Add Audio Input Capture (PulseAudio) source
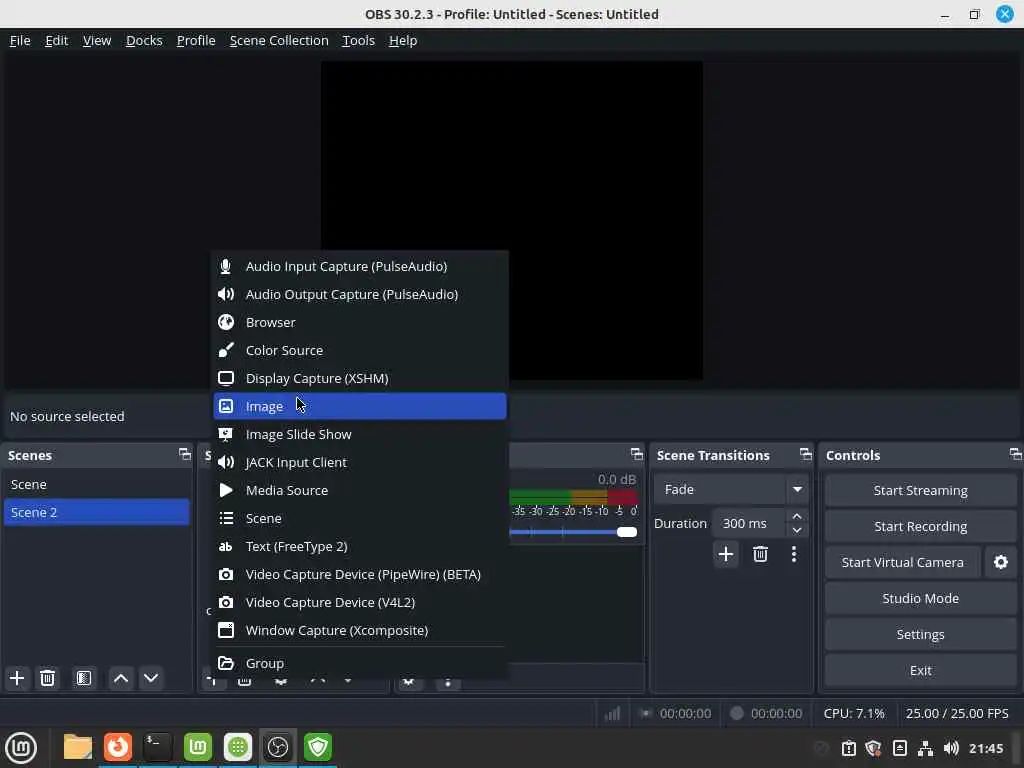The image size is (1024, 768). tap(360, 266)
